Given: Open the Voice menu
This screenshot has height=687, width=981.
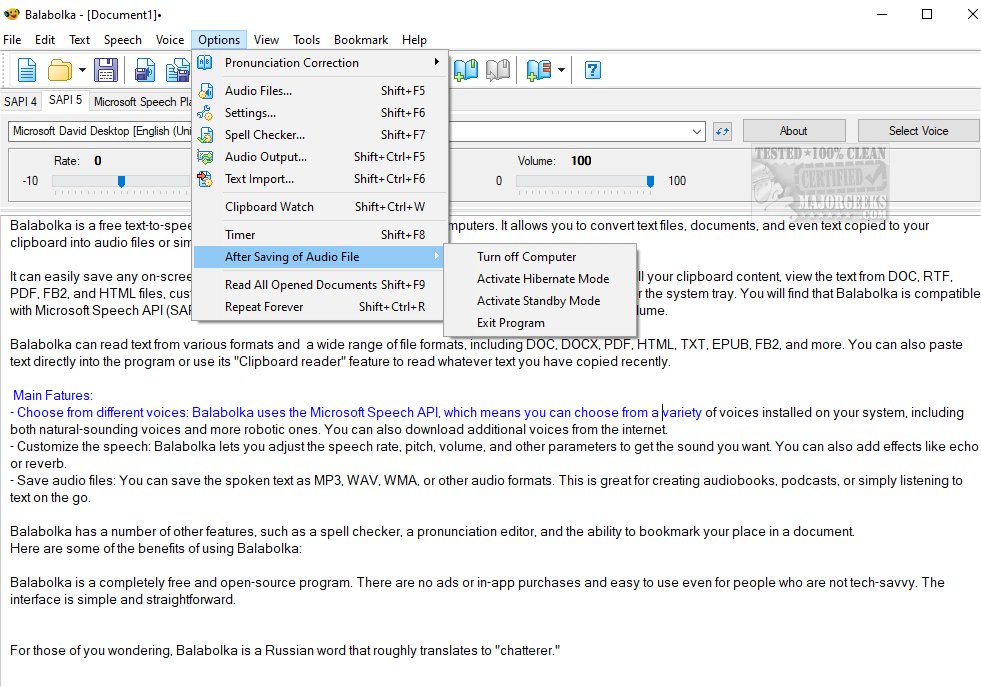Looking at the screenshot, I should point(170,40).
